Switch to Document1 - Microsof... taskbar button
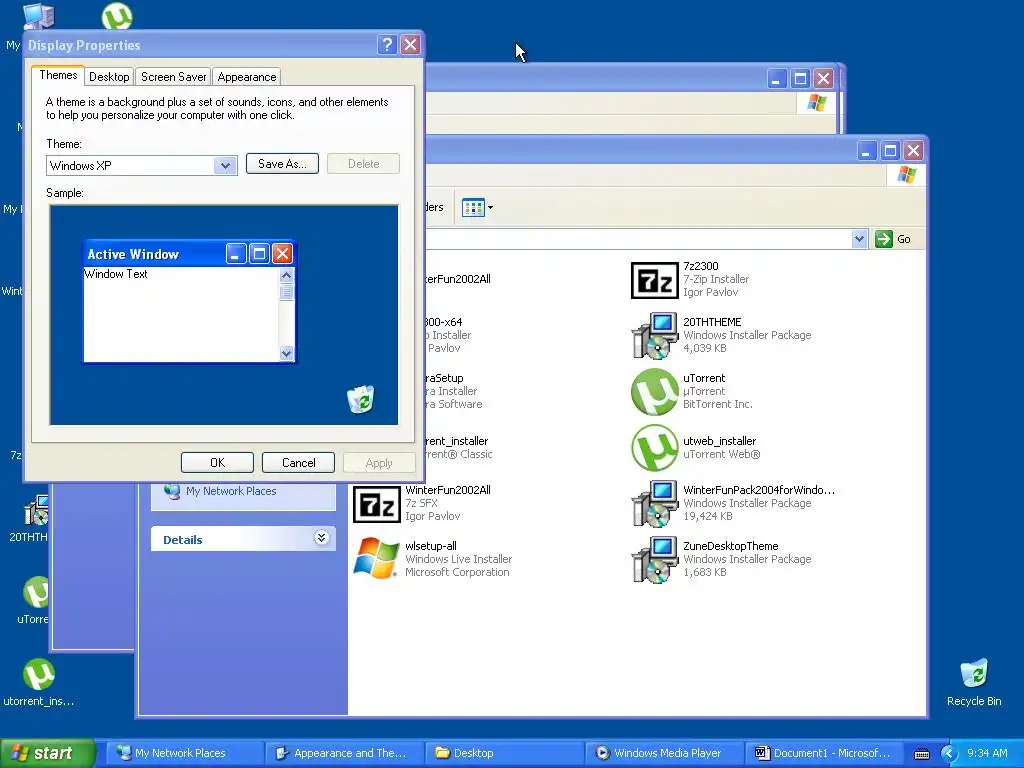This screenshot has height=768, width=1024. (x=823, y=753)
